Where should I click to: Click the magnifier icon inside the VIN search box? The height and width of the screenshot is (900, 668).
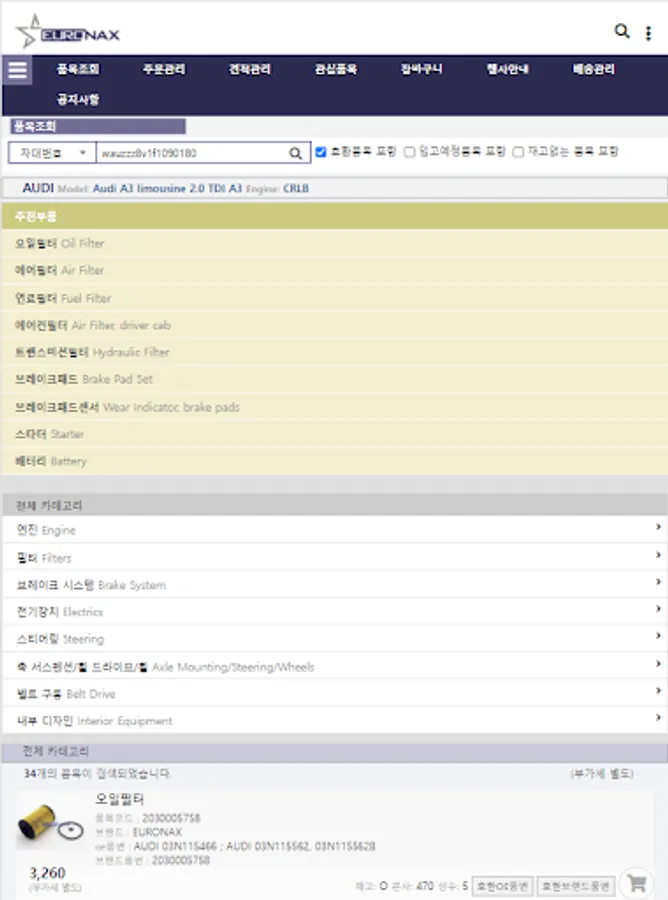pyautogui.click(x=295, y=153)
